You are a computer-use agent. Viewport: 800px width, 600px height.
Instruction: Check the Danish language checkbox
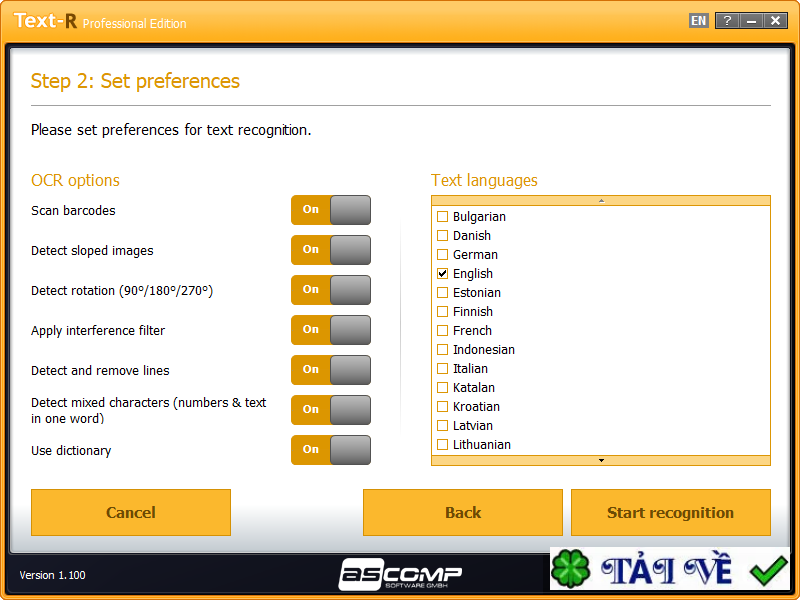click(442, 235)
